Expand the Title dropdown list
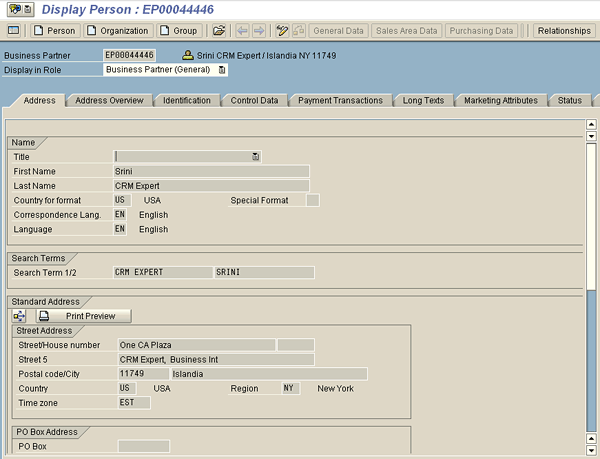This screenshot has width=600, height=459. point(256,156)
